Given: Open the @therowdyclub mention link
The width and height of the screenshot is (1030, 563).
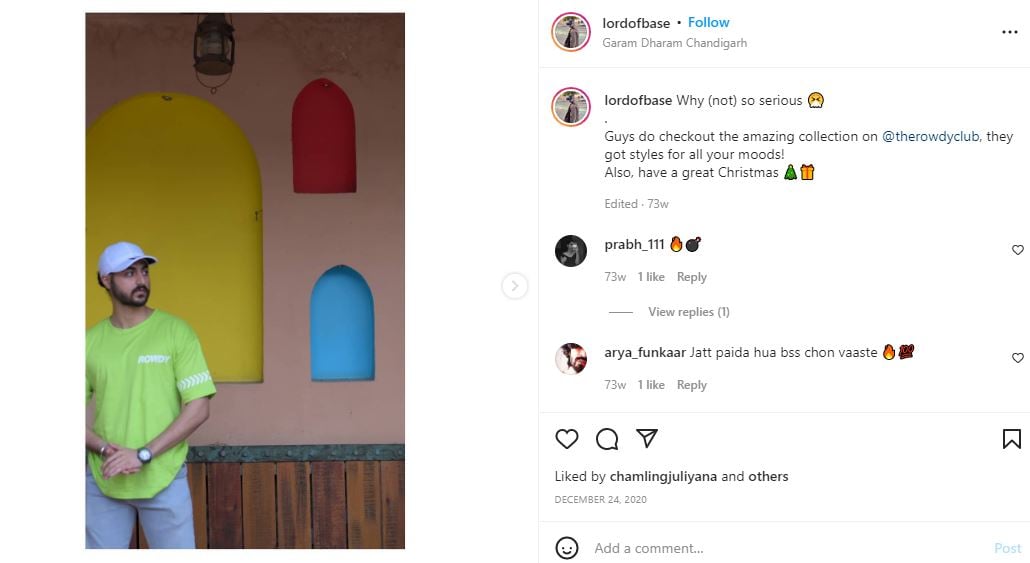Looking at the screenshot, I should [930, 137].
